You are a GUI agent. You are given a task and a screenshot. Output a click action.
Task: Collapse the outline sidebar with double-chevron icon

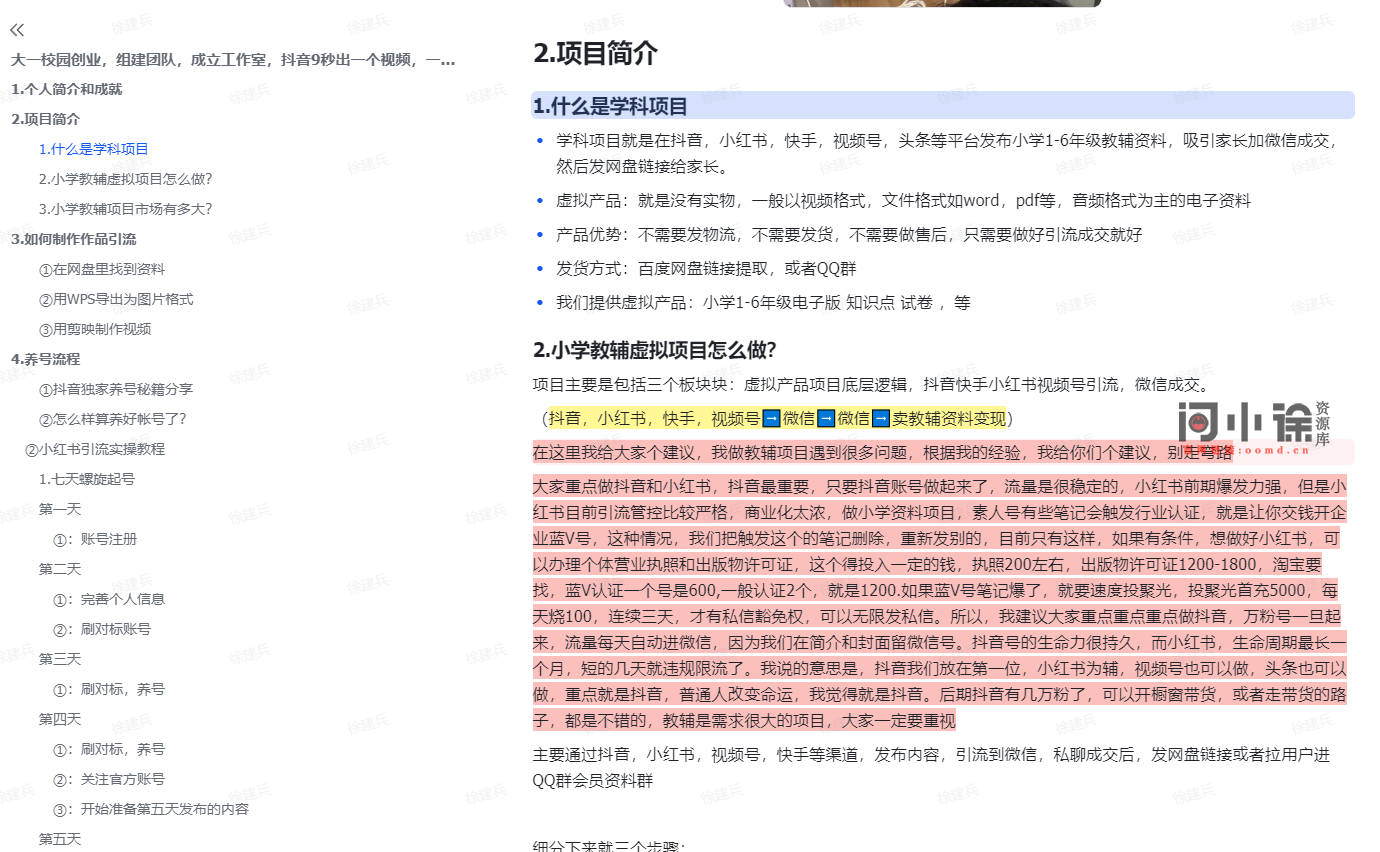17,30
